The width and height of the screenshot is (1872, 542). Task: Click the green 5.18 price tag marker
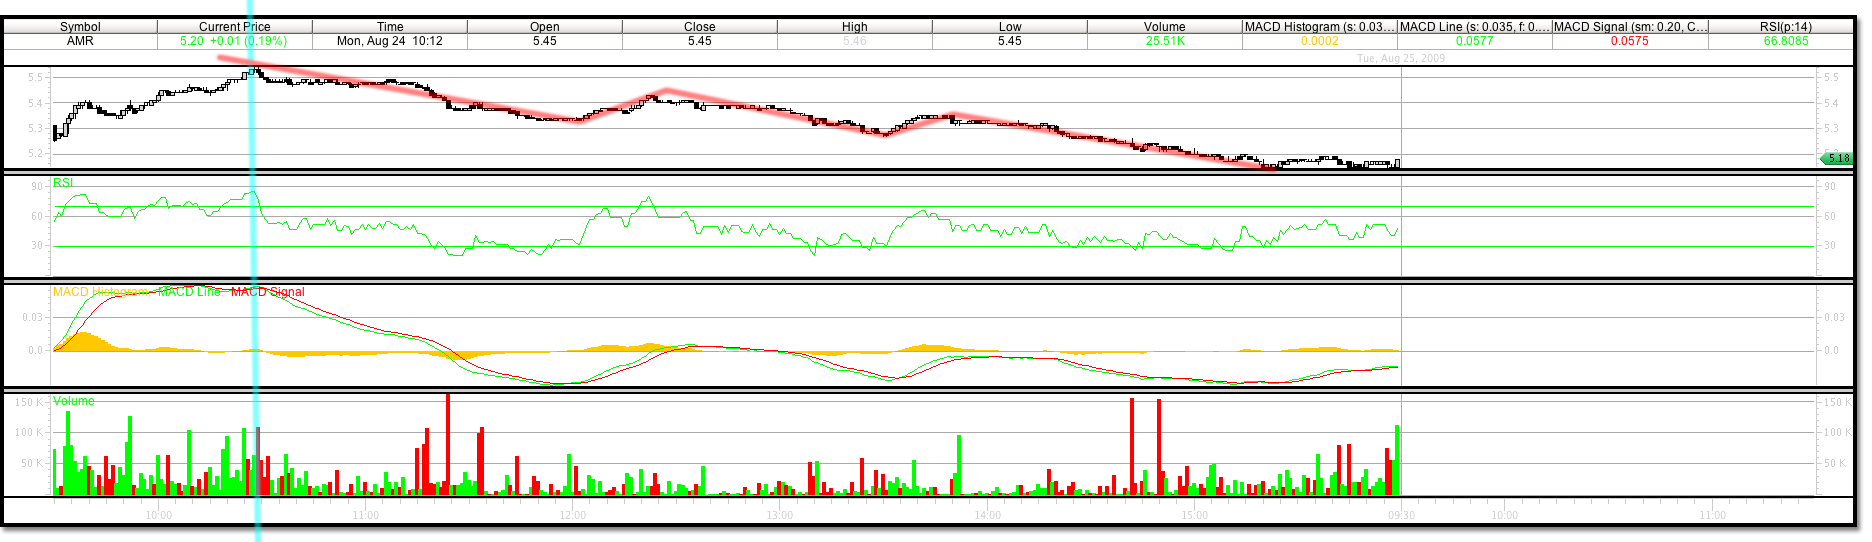[1837, 158]
